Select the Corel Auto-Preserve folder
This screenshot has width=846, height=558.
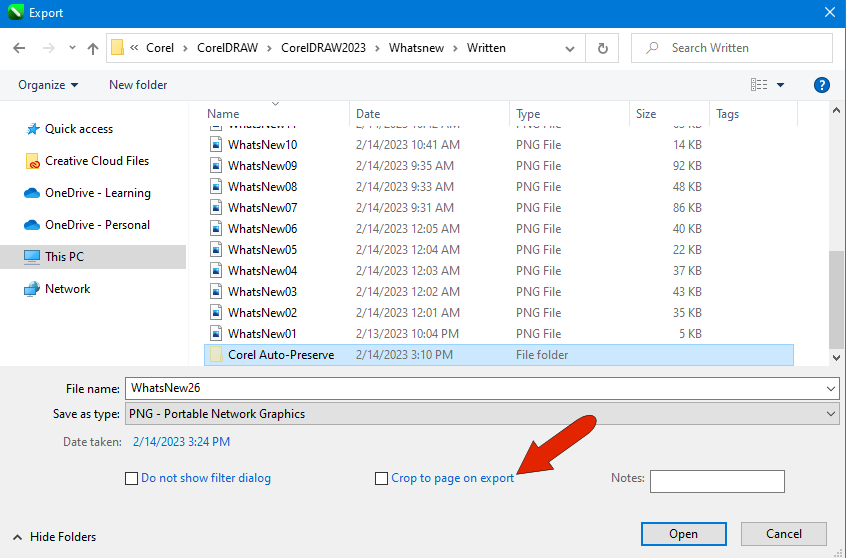(281, 355)
